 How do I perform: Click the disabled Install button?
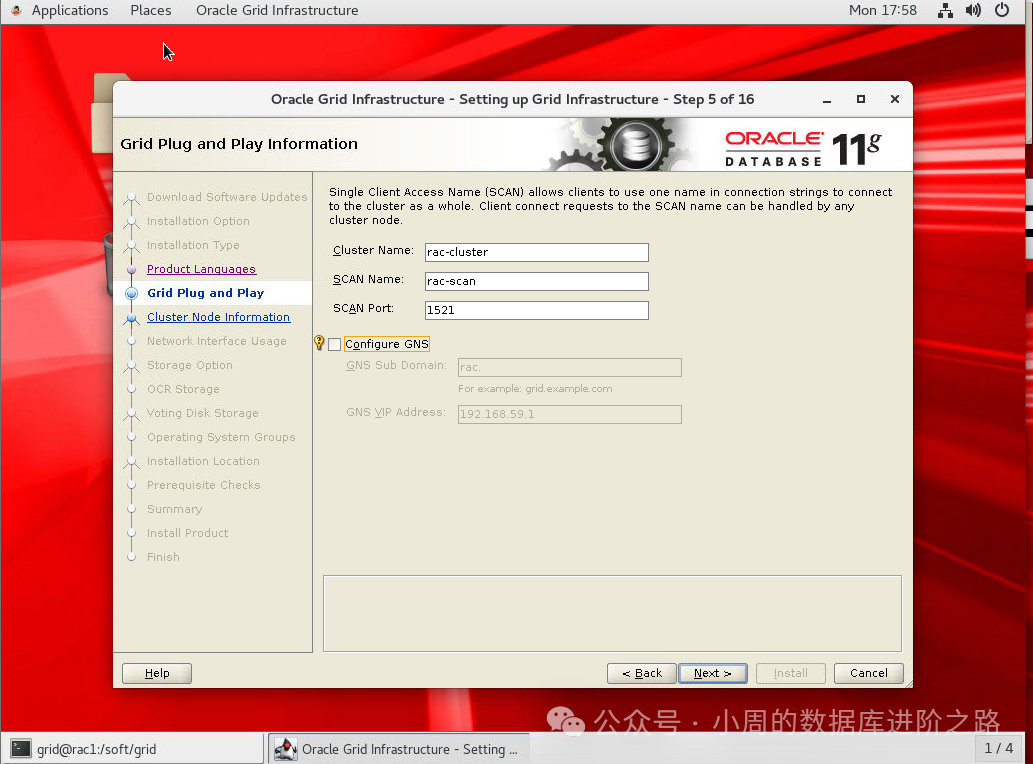[x=791, y=673]
